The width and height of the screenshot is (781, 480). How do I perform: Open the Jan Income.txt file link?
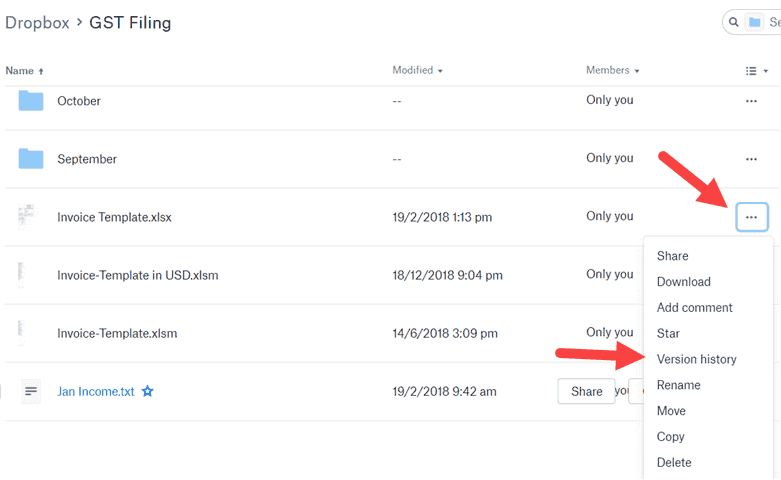95,392
